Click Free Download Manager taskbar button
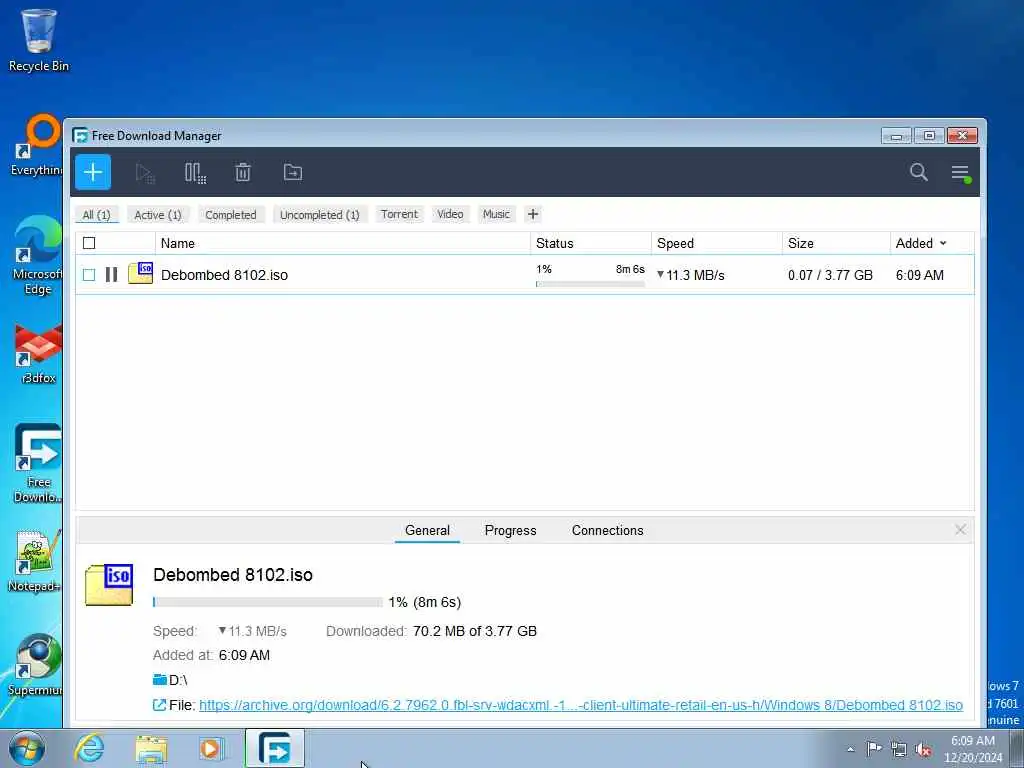 [x=275, y=748]
